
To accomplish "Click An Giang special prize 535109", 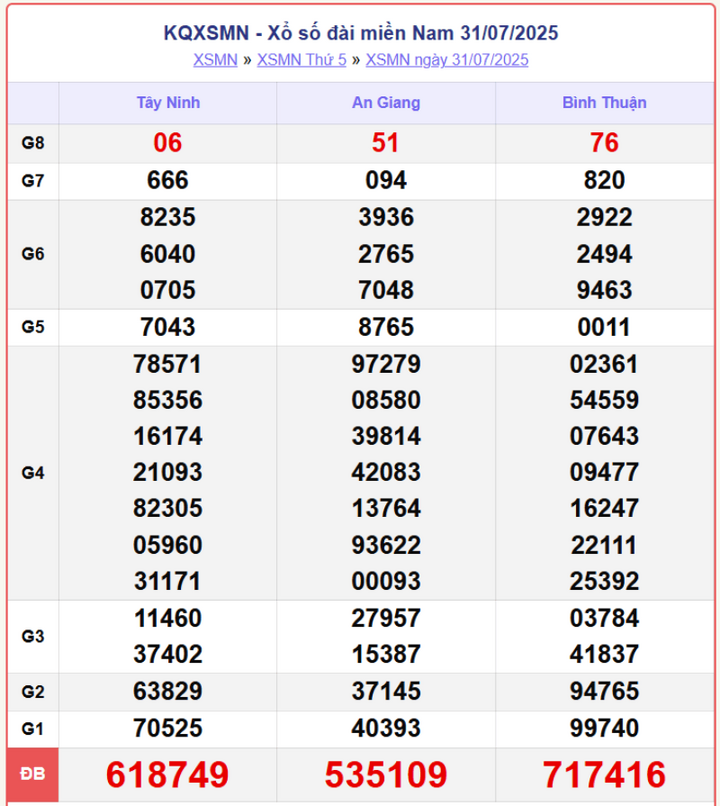I will point(386,774).
